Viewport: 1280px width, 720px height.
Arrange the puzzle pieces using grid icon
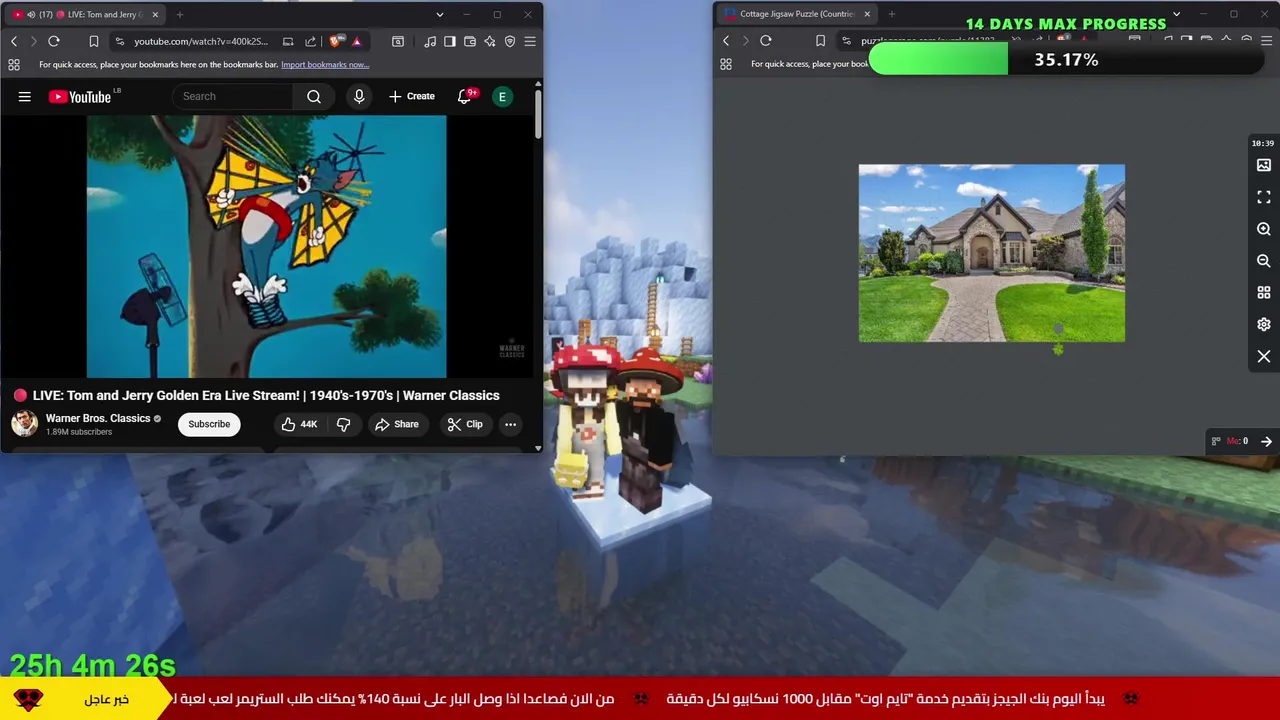1264,293
